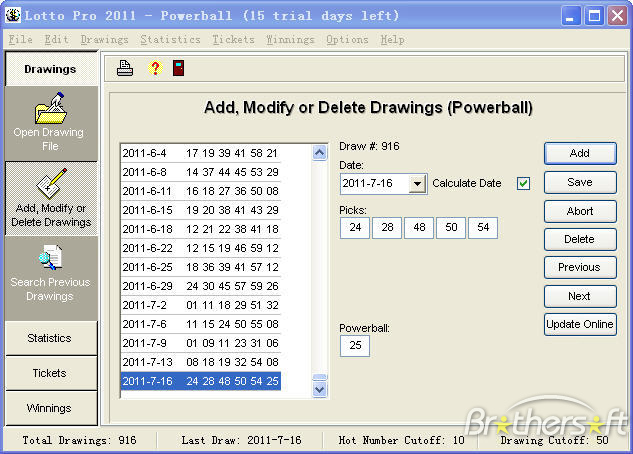Open the Help menu
This screenshot has width=633, height=454.
[x=392, y=40]
